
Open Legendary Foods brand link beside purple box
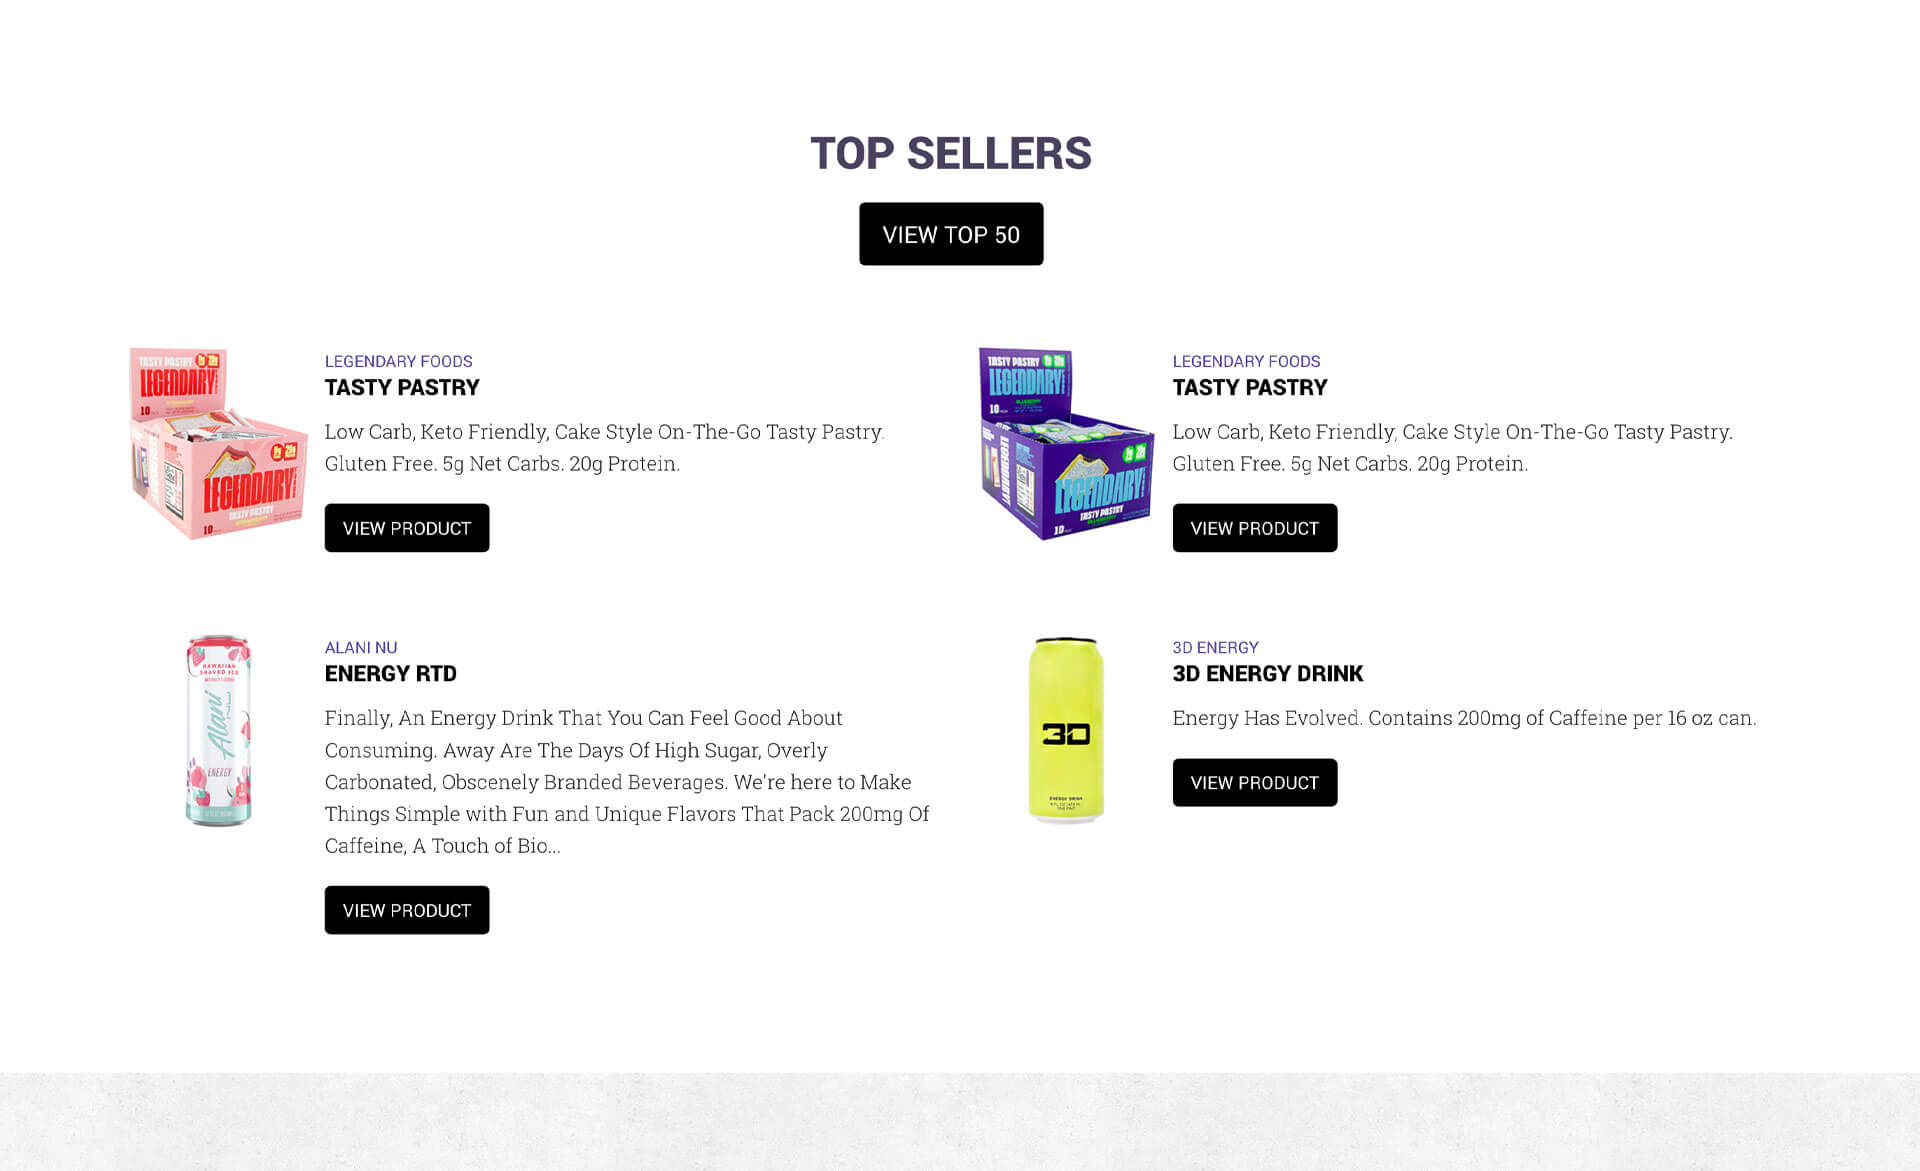coord(1246,361)
